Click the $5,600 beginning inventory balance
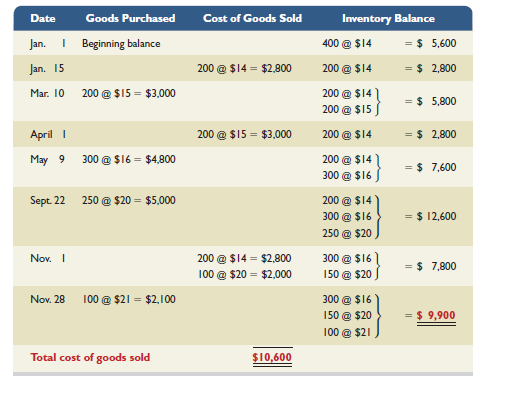 pos(436,43)
